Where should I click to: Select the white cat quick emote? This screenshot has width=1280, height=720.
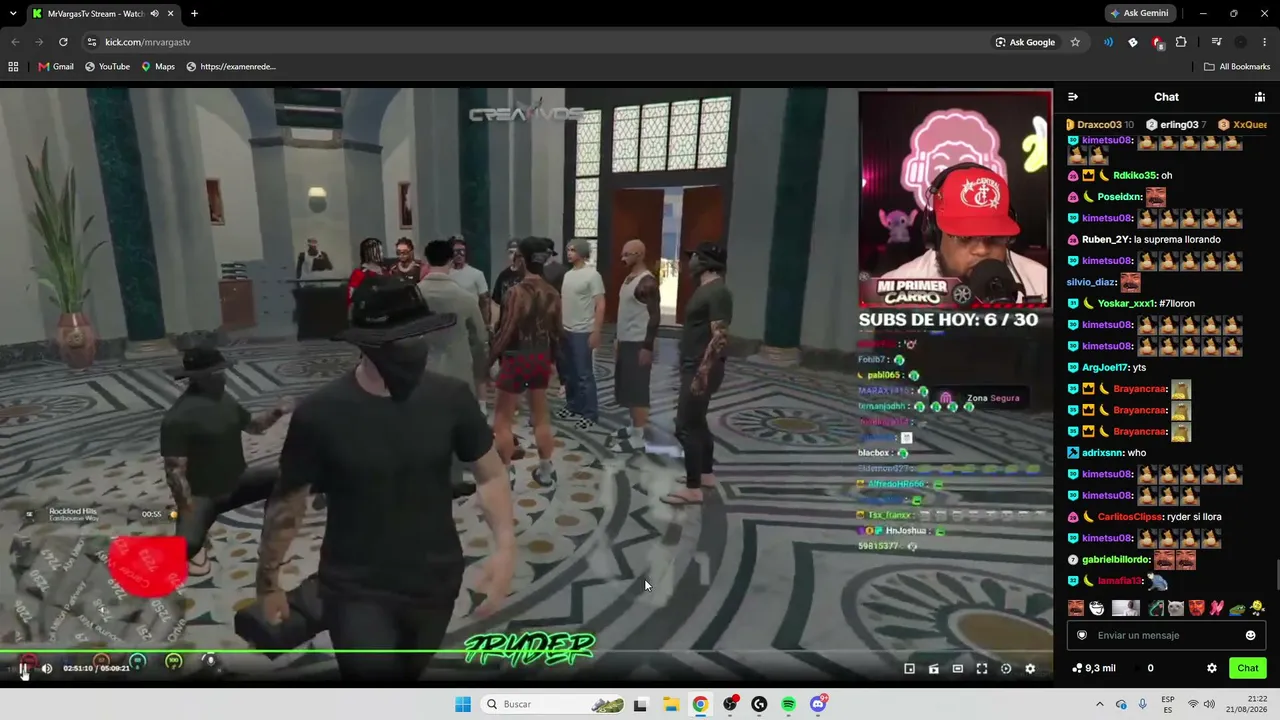(1176, 608)
